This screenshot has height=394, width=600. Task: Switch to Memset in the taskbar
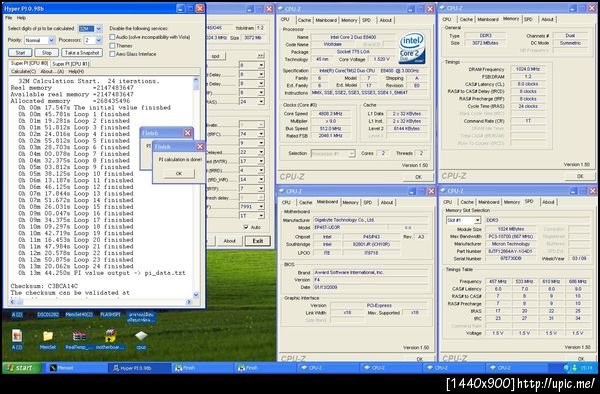coord(76,368)
